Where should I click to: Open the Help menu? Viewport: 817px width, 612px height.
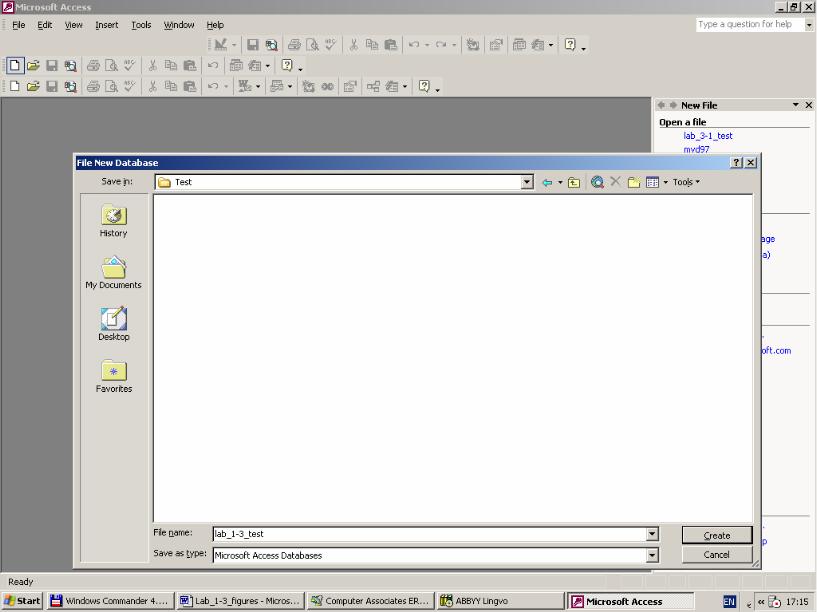tap(215, 25)
